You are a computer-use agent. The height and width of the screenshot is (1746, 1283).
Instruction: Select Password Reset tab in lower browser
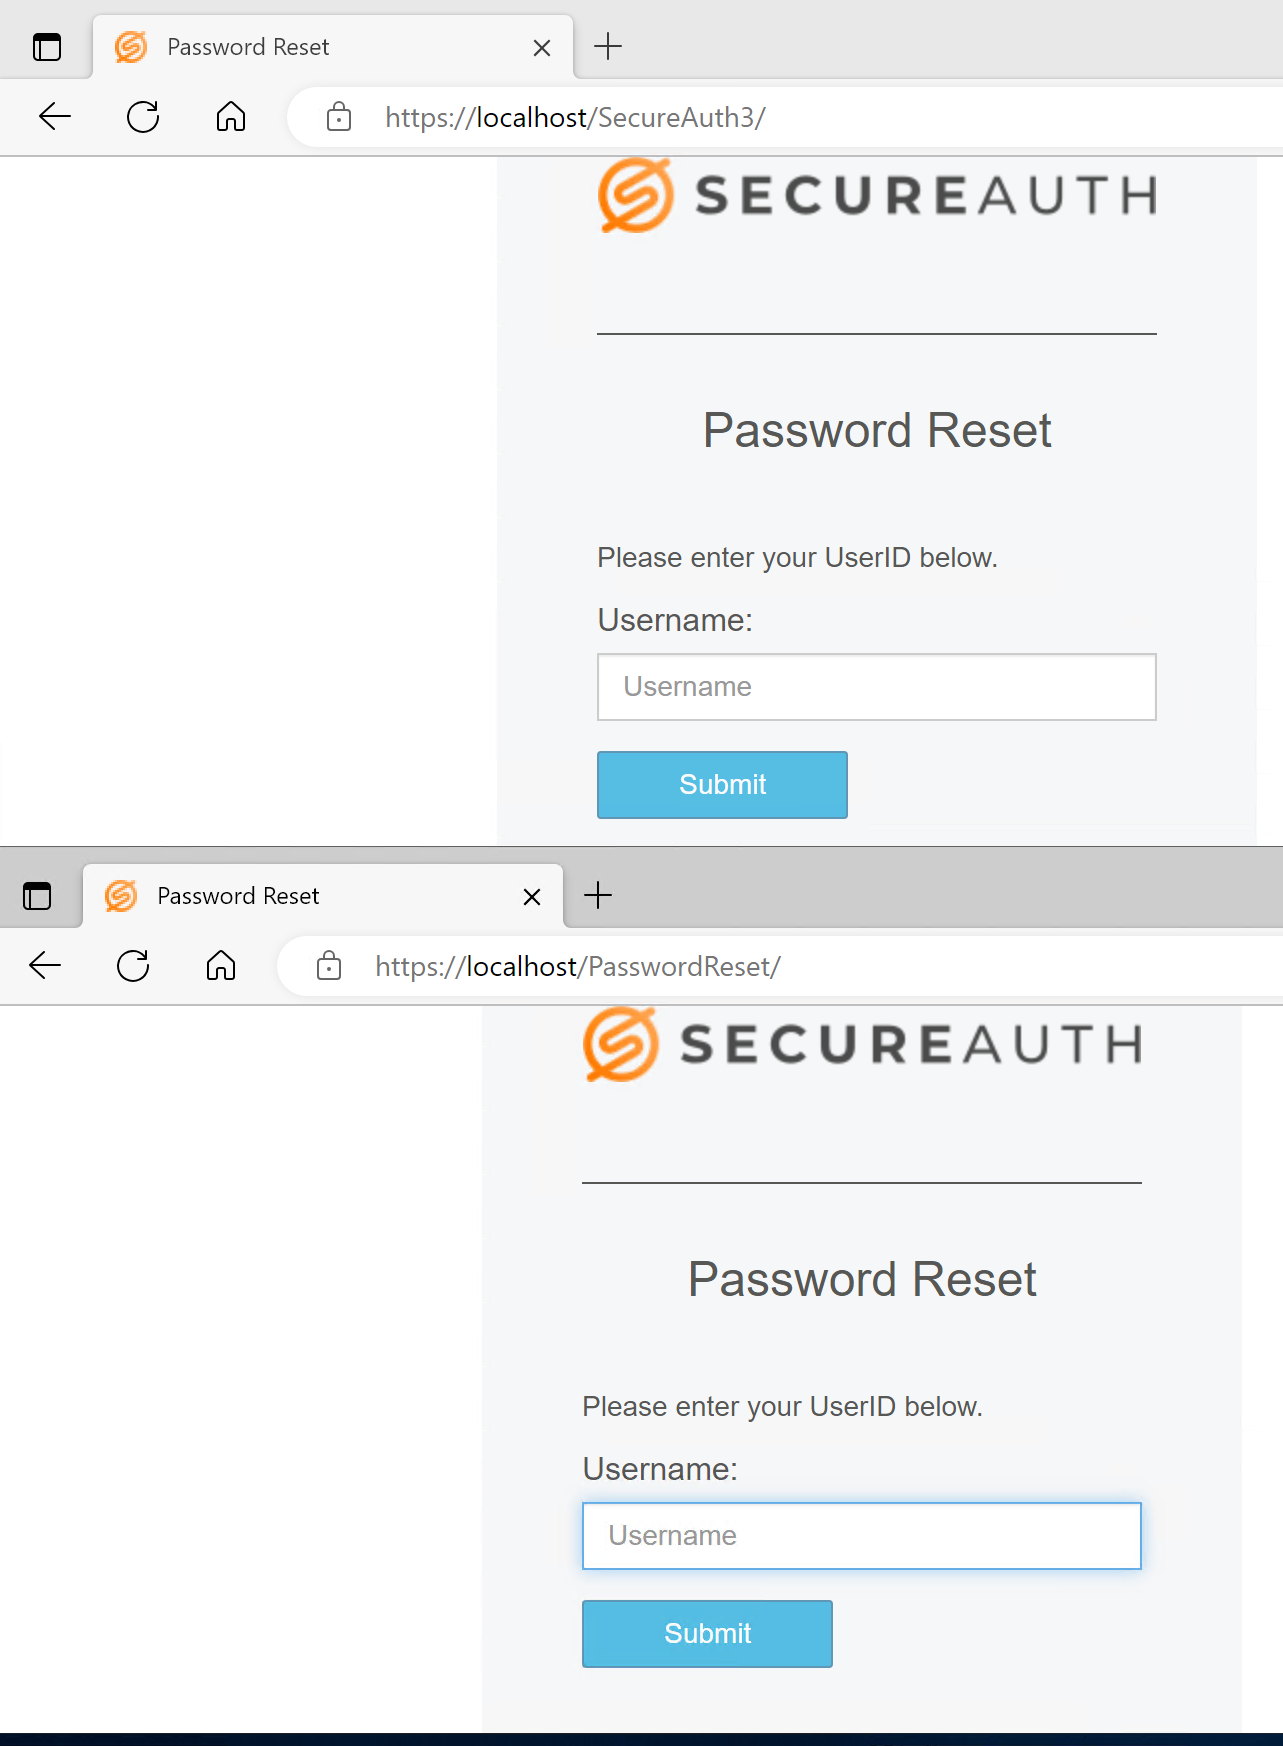290,896
